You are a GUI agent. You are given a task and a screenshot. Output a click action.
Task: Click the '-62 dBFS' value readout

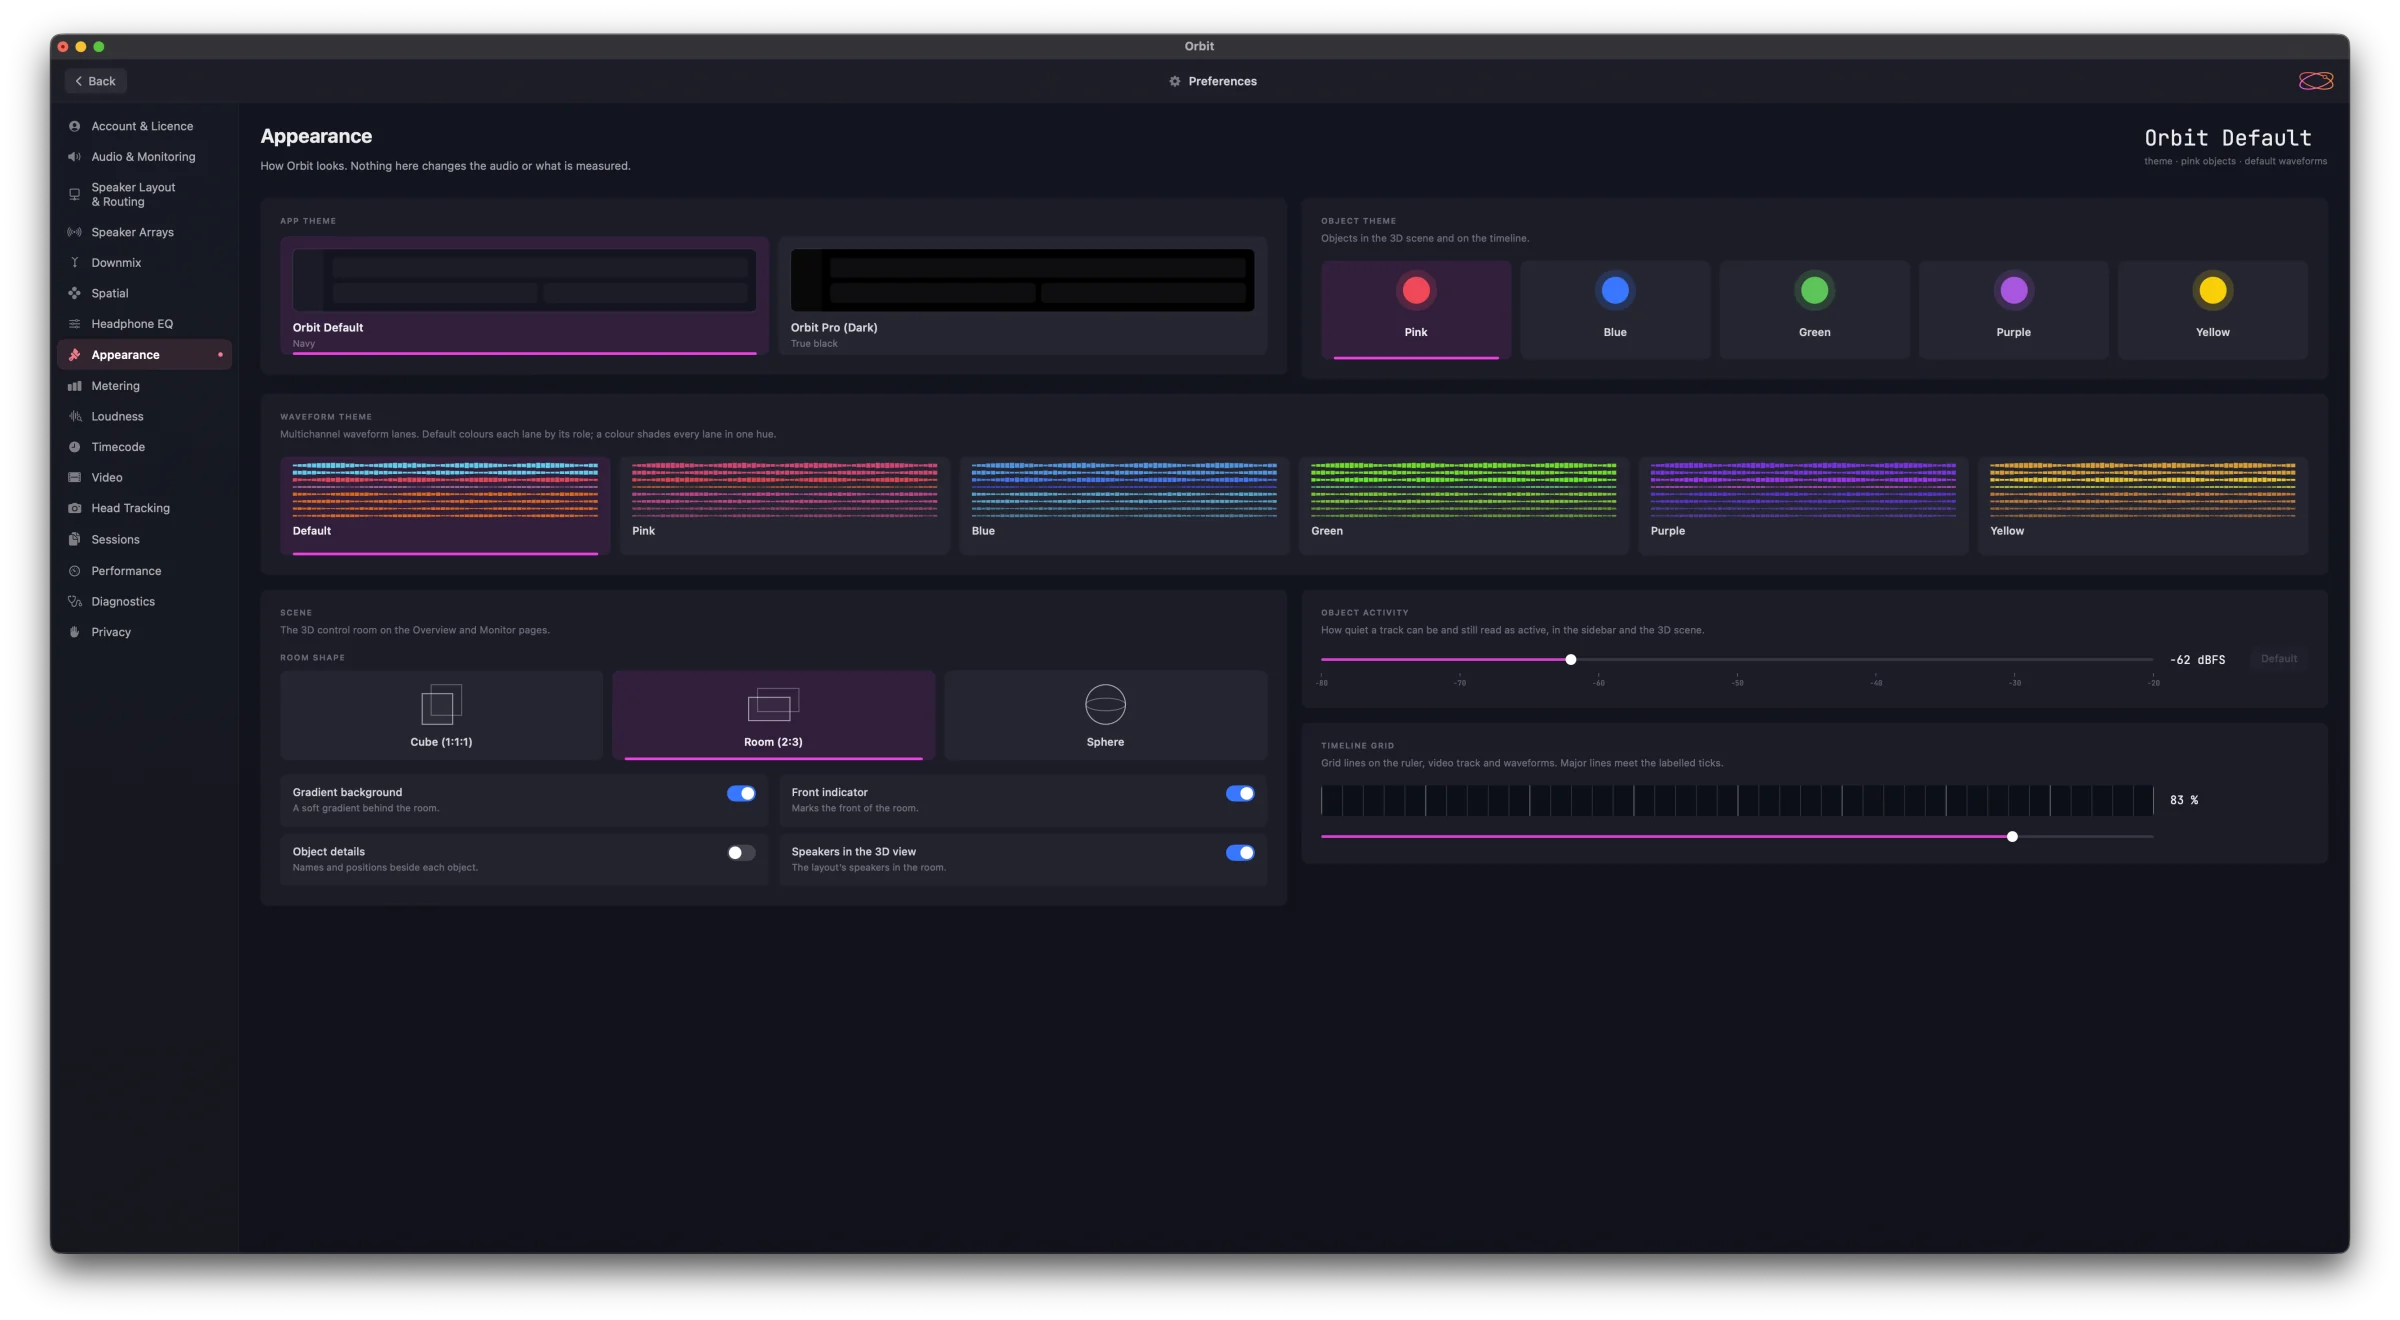2197,660
